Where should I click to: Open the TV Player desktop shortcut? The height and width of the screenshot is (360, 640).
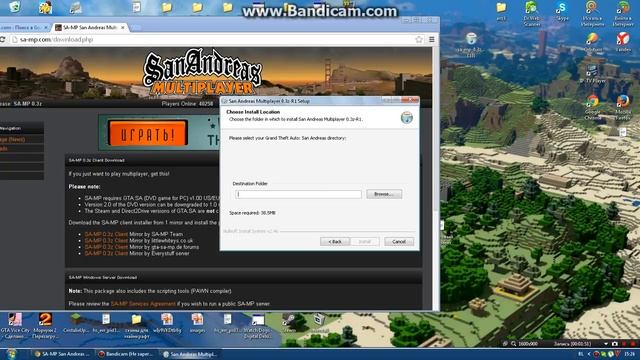pos(593,73)
